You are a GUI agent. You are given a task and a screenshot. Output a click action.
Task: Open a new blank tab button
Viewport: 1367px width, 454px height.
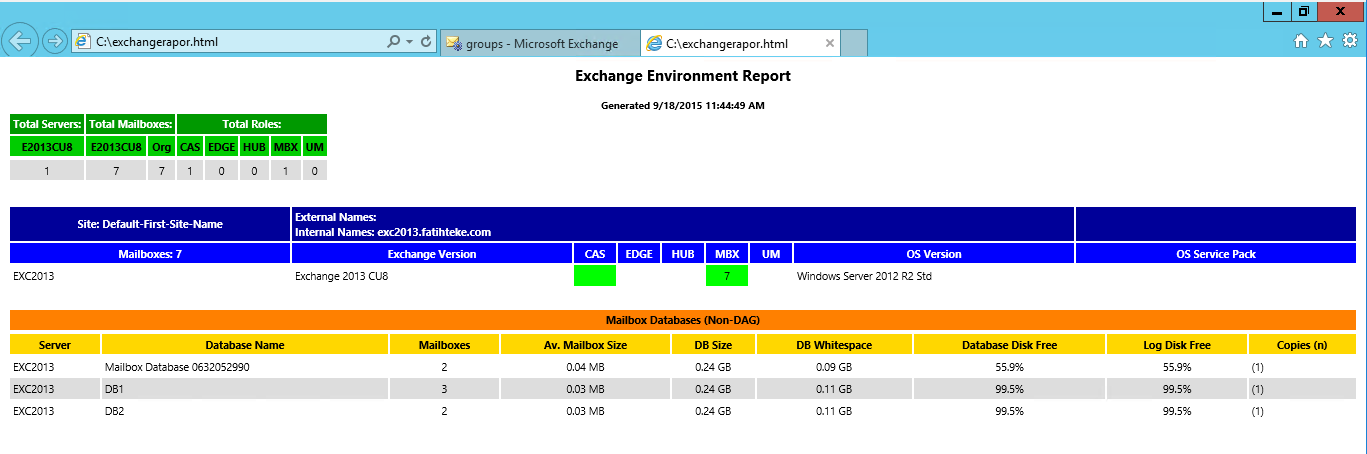(x=854, y=44)
